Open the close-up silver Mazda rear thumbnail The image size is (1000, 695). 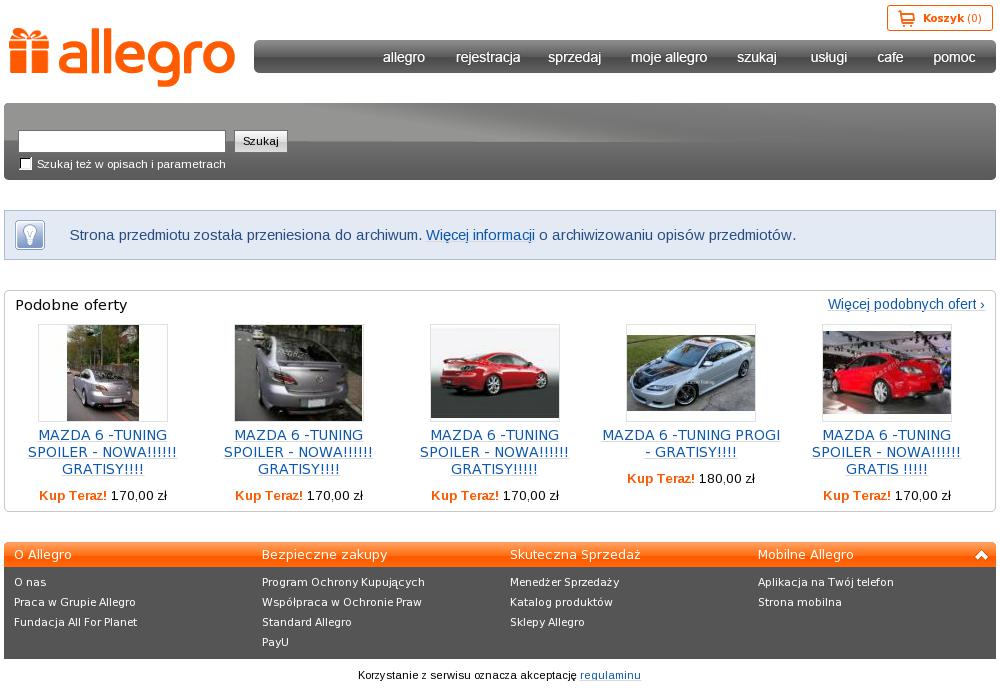click(298, 373)
